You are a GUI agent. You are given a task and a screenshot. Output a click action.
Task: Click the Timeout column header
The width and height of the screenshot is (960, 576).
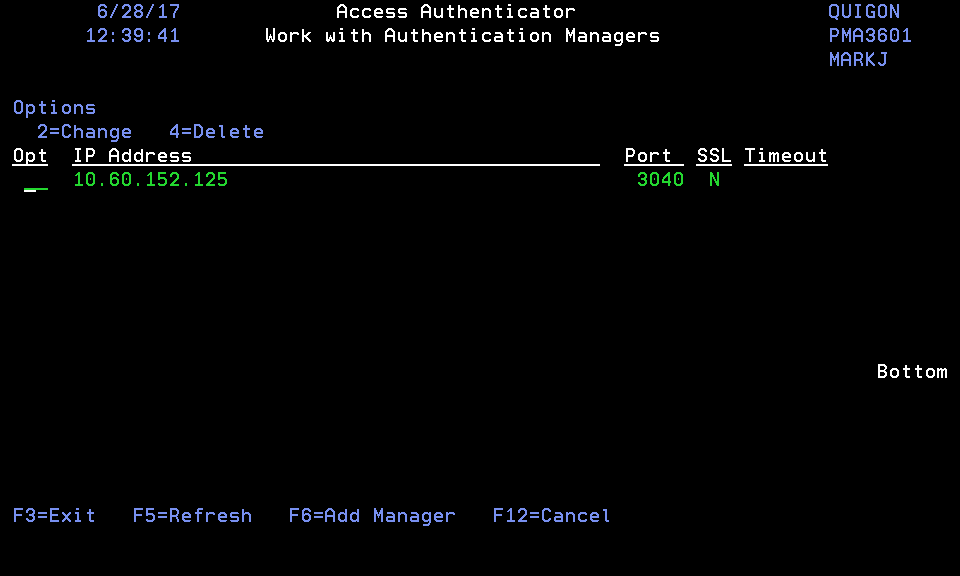click(x=786, y=156)
